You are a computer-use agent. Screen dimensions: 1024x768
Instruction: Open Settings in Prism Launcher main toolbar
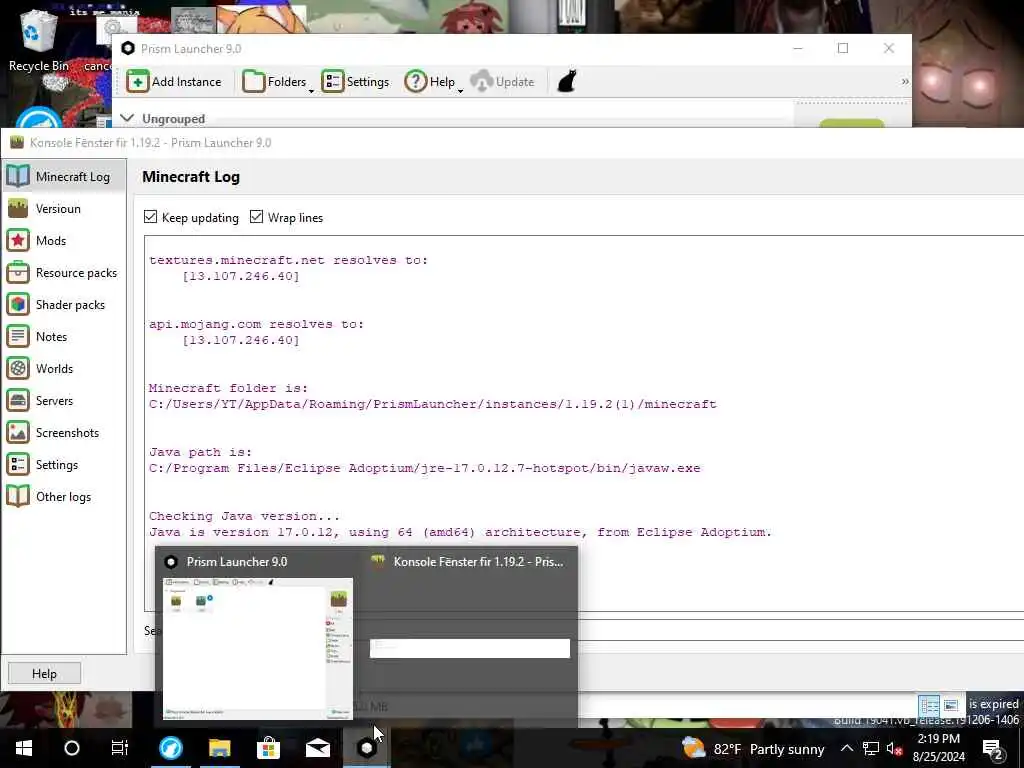(356, 82)
